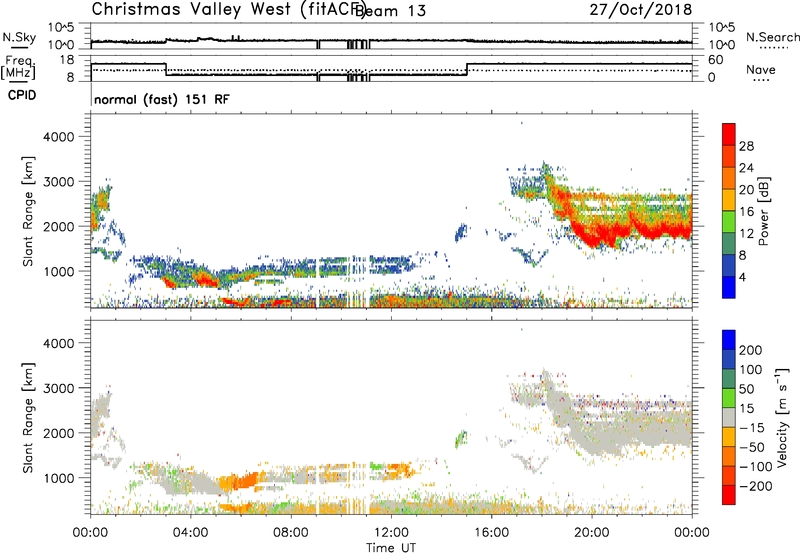Click the 20:00 time axis label

[x=592, y=533]
